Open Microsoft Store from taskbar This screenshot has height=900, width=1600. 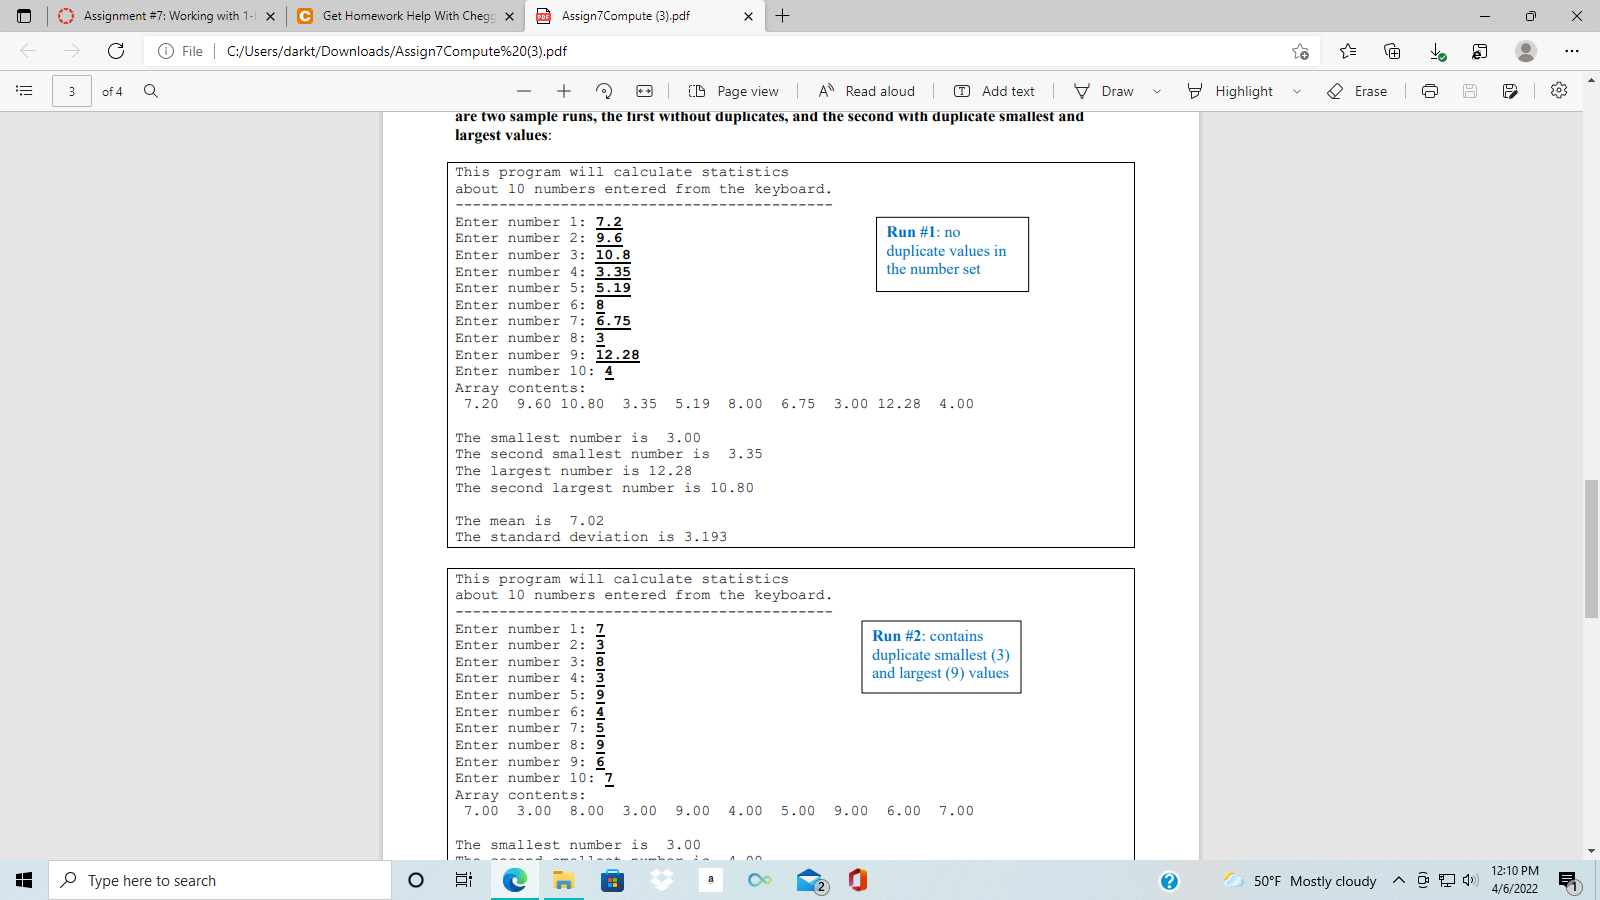point(612,880)
